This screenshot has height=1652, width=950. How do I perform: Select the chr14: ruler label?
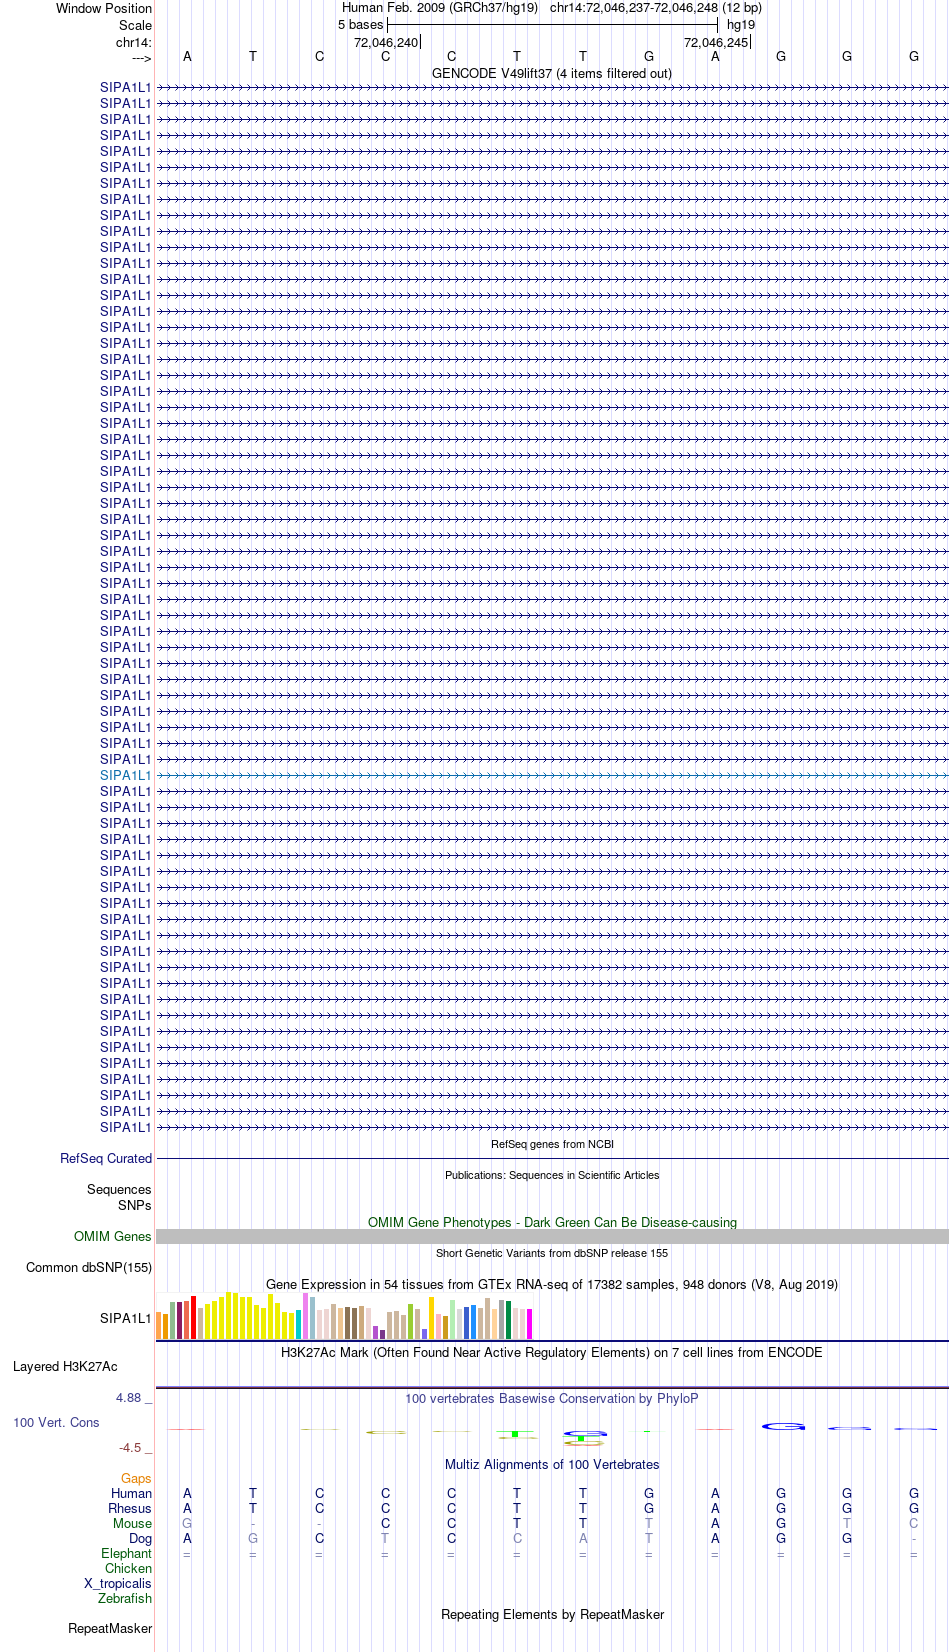[x=133, y=42]
